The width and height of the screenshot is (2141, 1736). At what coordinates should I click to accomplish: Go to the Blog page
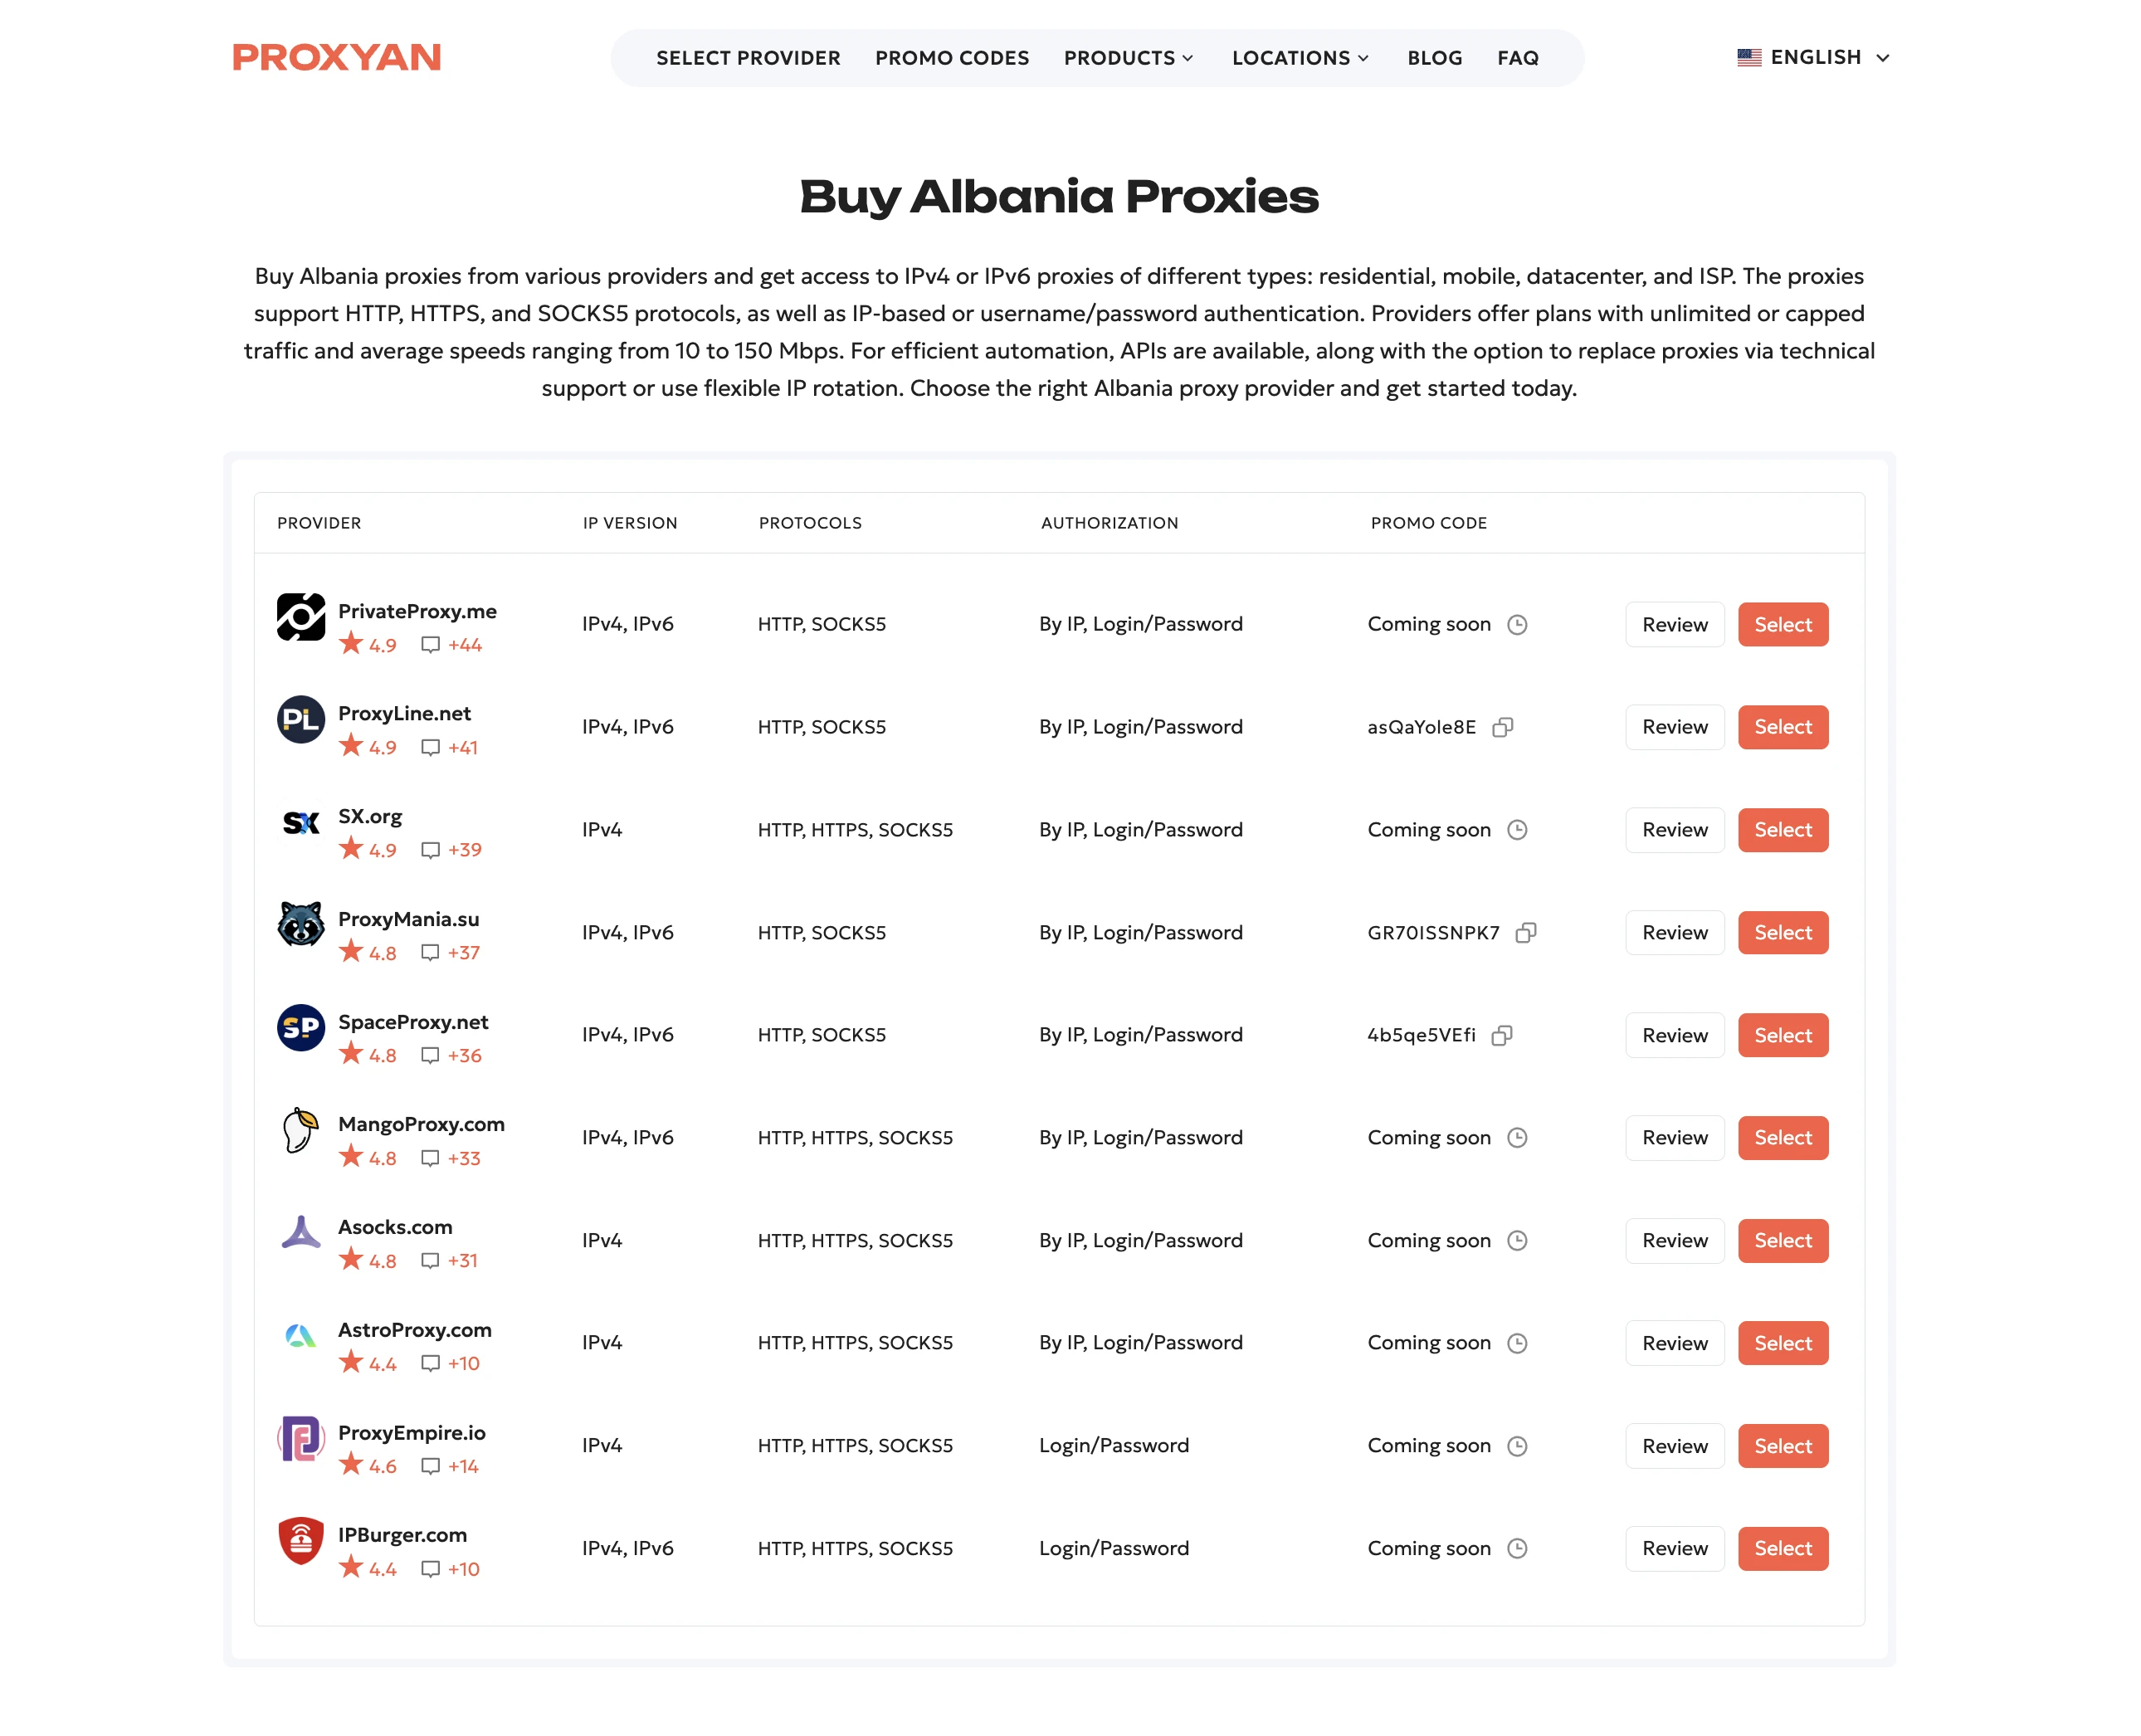click(x=1434, y=58)
